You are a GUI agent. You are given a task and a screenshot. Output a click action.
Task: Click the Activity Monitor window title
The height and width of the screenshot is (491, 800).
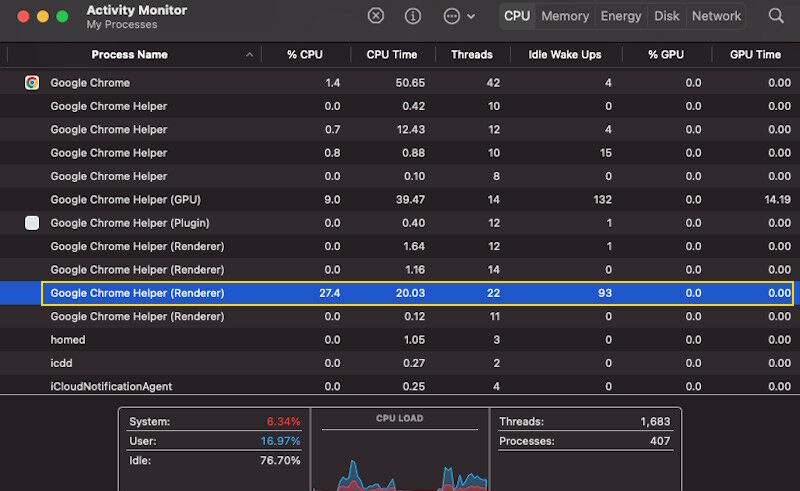point(137,10)
